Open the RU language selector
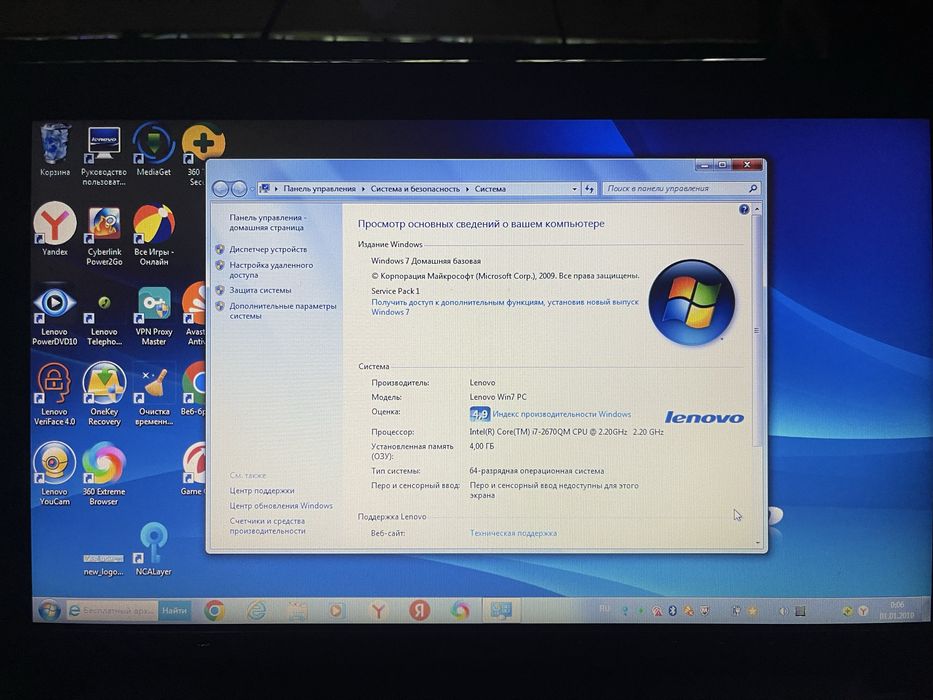This screenshot has height=700, width=933. [x=605, y=608]
